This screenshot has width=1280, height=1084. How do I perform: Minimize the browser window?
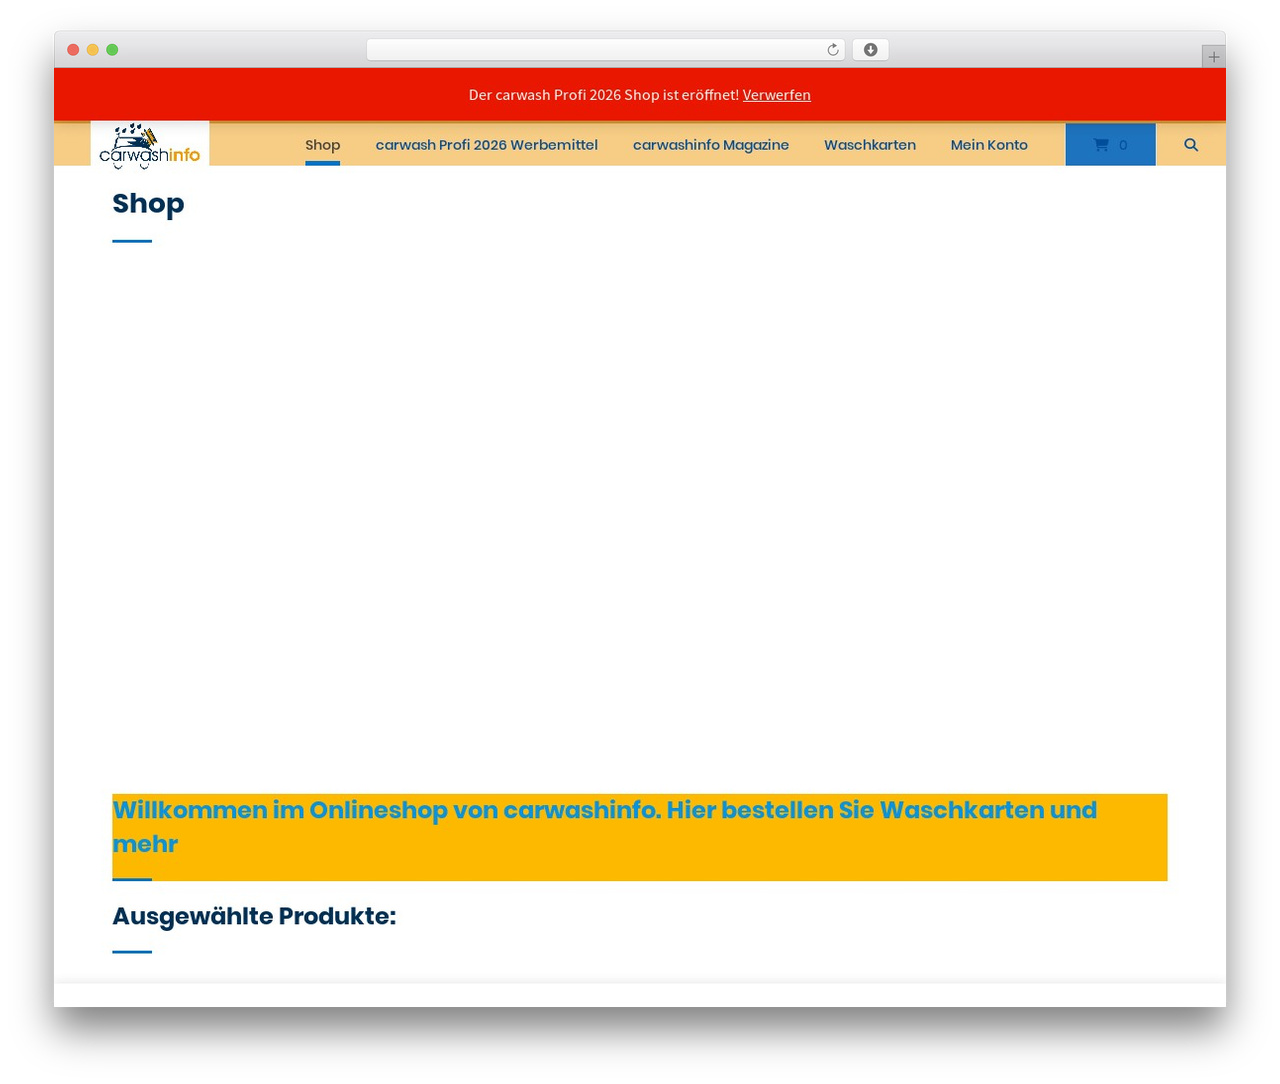tap(93, 50)
